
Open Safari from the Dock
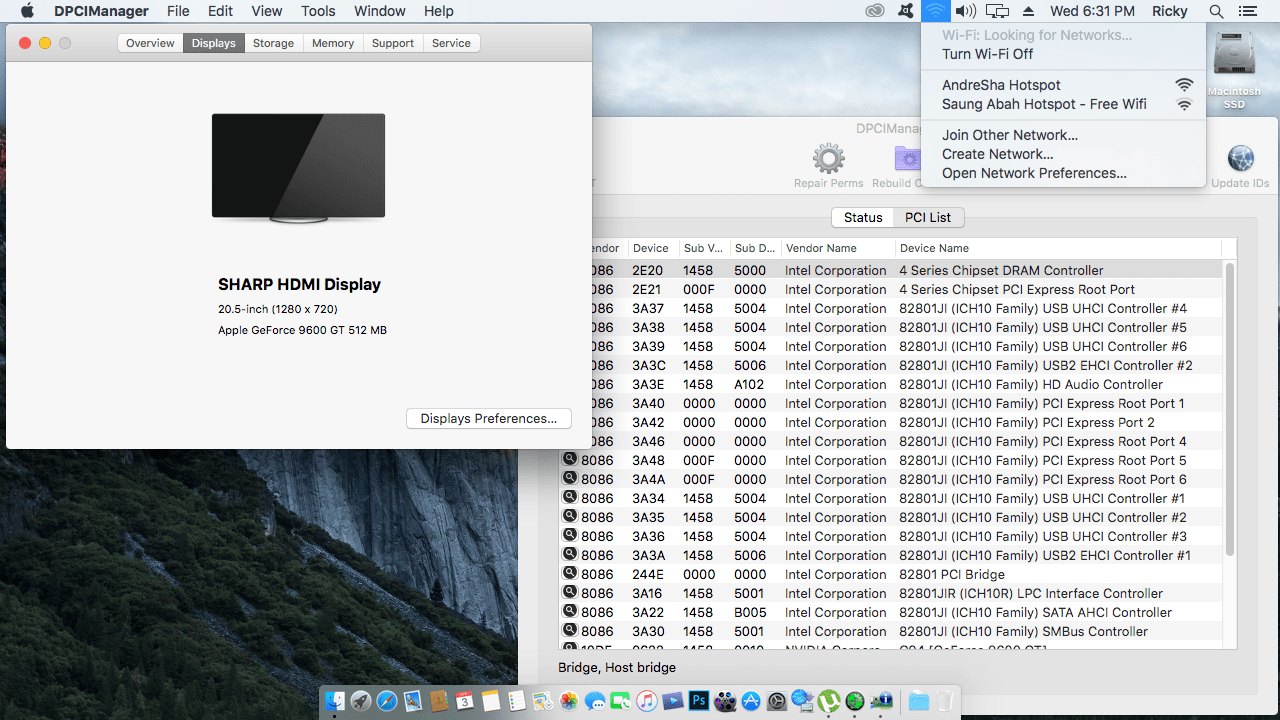point(387,701)
